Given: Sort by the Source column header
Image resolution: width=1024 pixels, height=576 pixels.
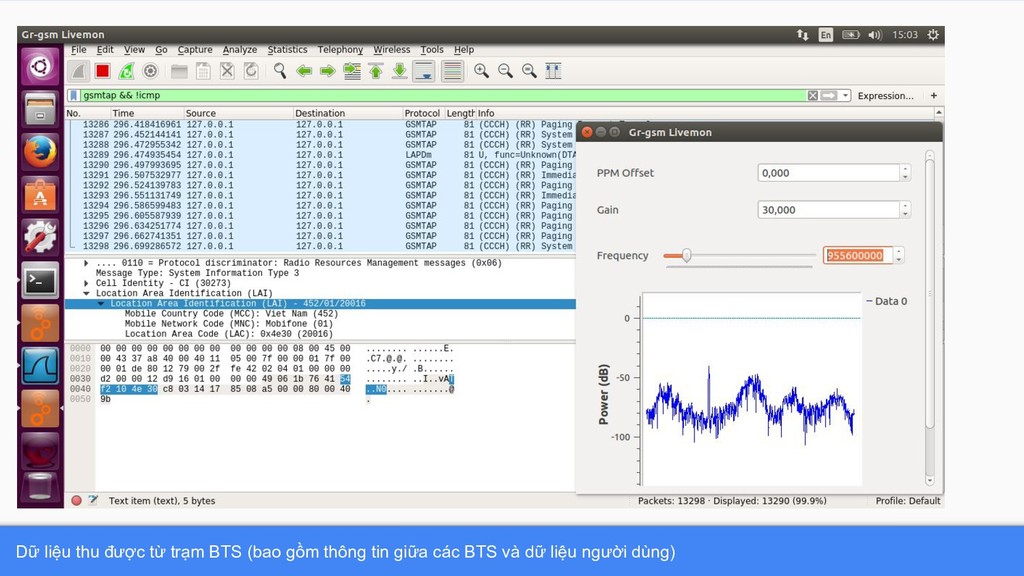Looking at the screenshot, I should tap(238, 113).
